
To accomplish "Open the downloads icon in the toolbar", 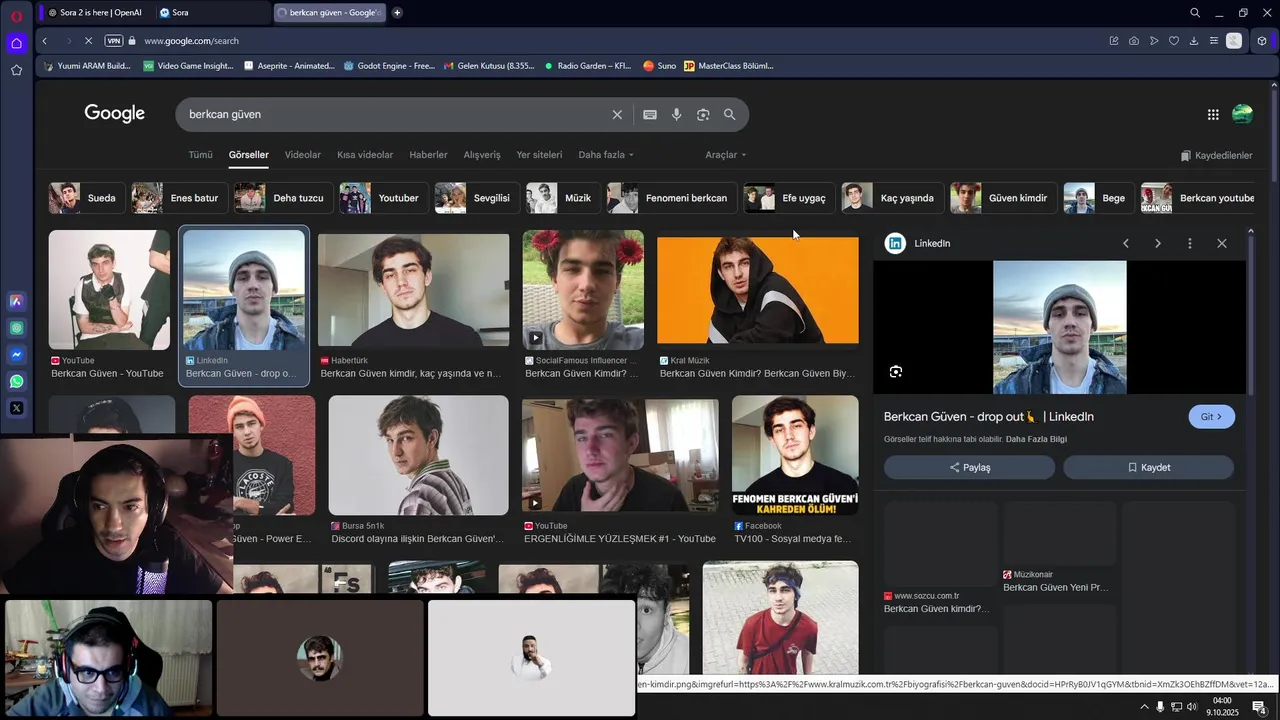I will click(x=1193, y=41).
